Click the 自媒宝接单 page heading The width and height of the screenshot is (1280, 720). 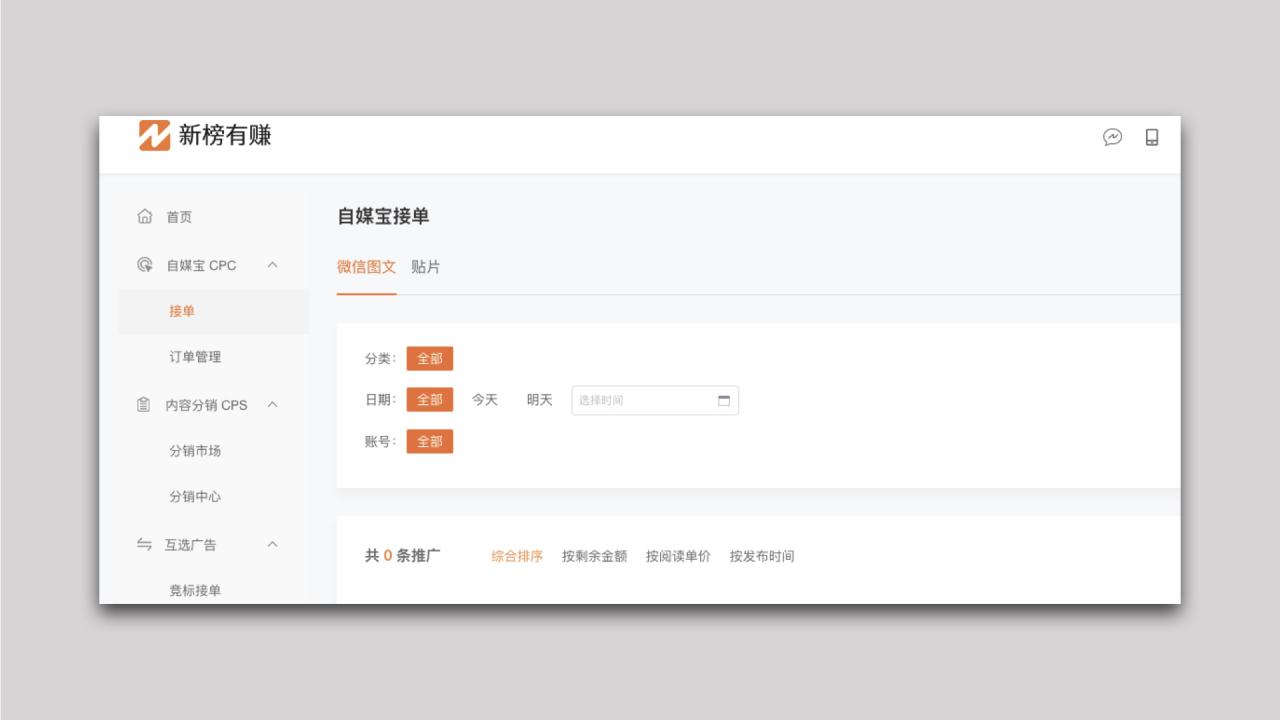(x=383, y=216)
